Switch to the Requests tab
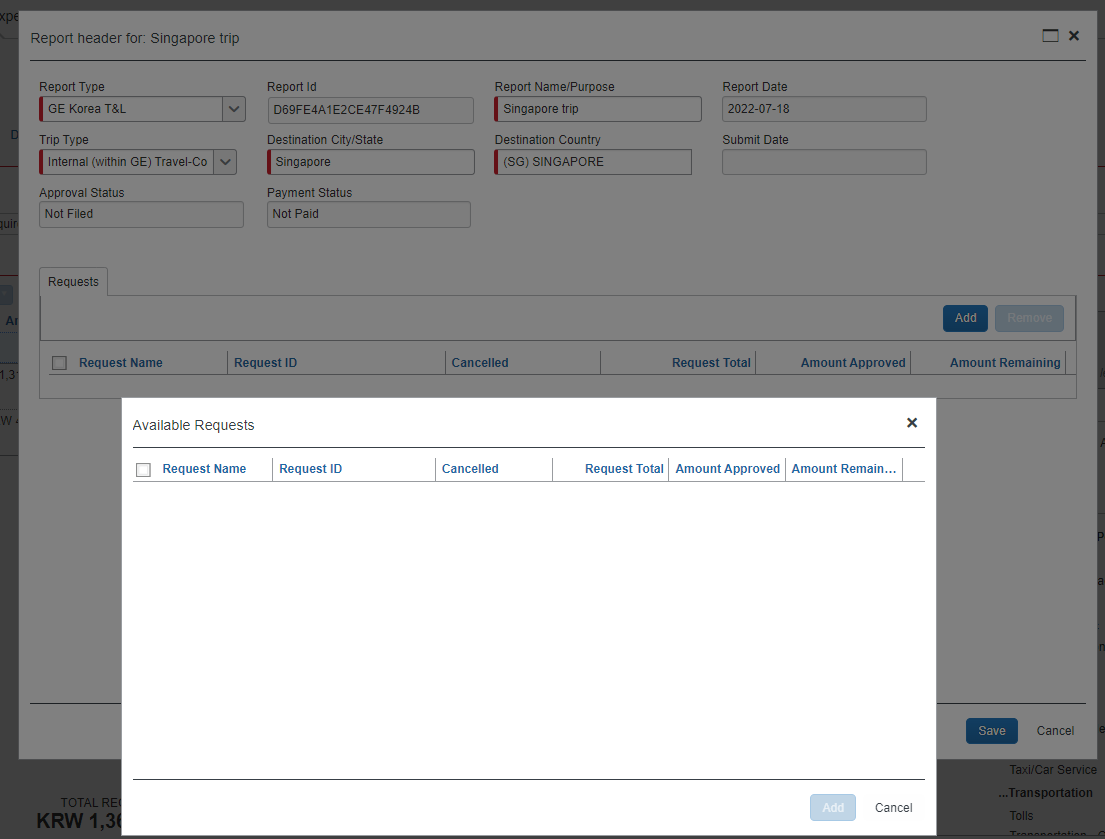1105x839 pixels. coord(73,282)
